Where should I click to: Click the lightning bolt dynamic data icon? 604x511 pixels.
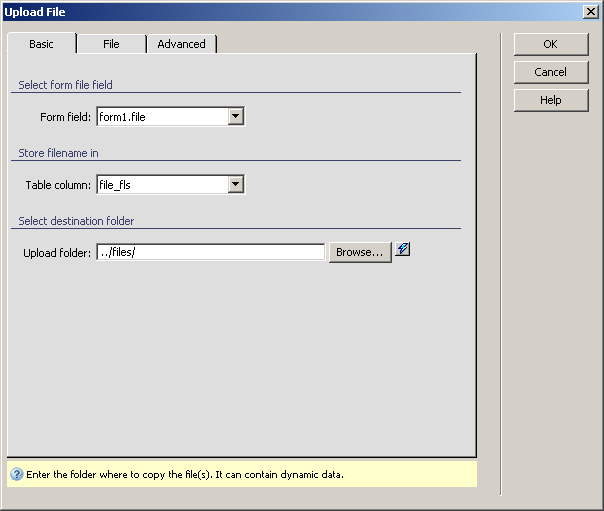click(403, 250)
